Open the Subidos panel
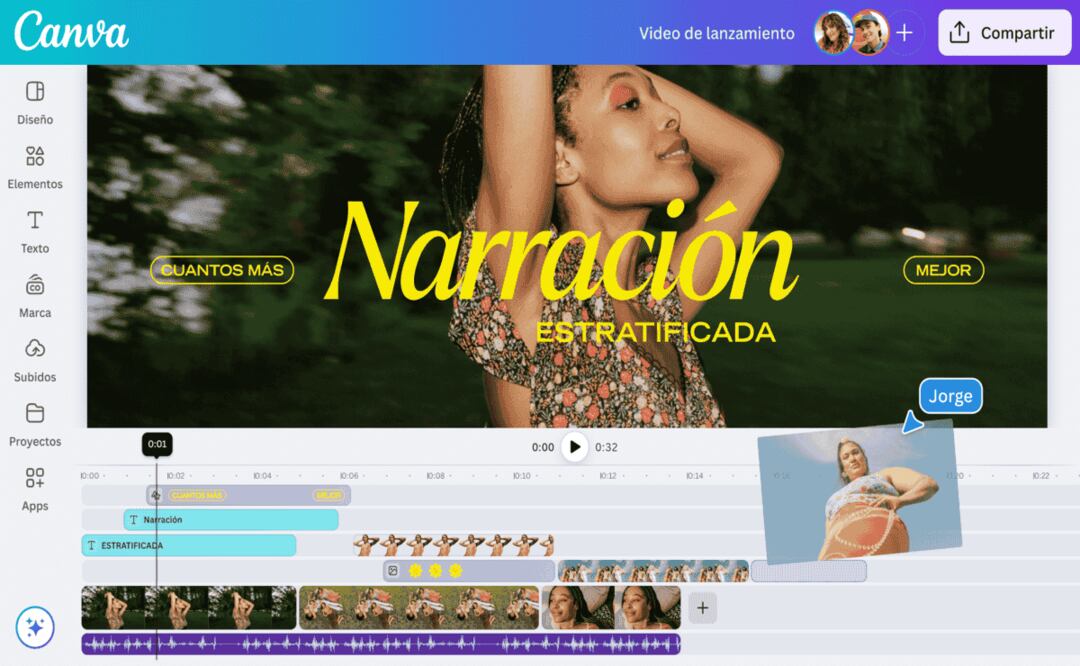 click(x=35, y=360)
